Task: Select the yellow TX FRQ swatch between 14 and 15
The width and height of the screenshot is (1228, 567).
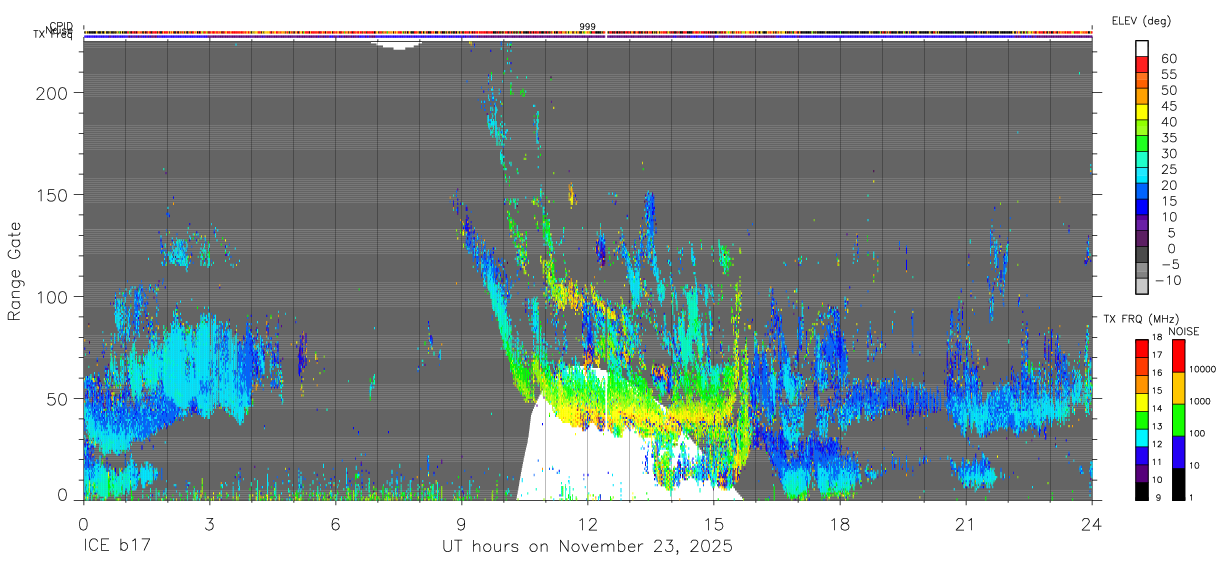Action: coord(1142,402)
